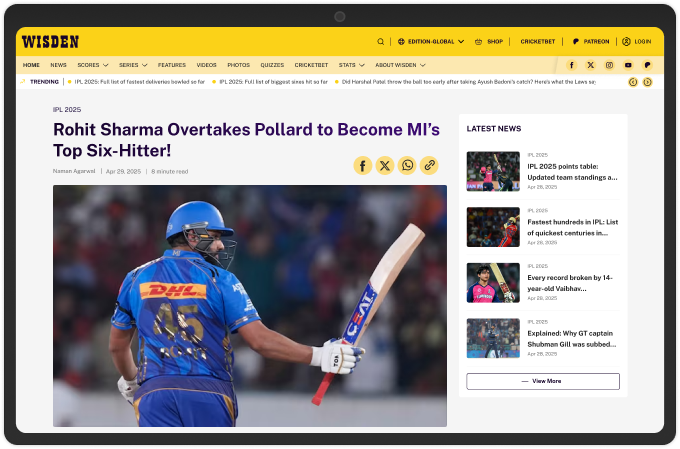The width and height of the screenshot is (680, 449).
Task: Click Shubman Gill news thumbnail
Action: tap(493, 338)
